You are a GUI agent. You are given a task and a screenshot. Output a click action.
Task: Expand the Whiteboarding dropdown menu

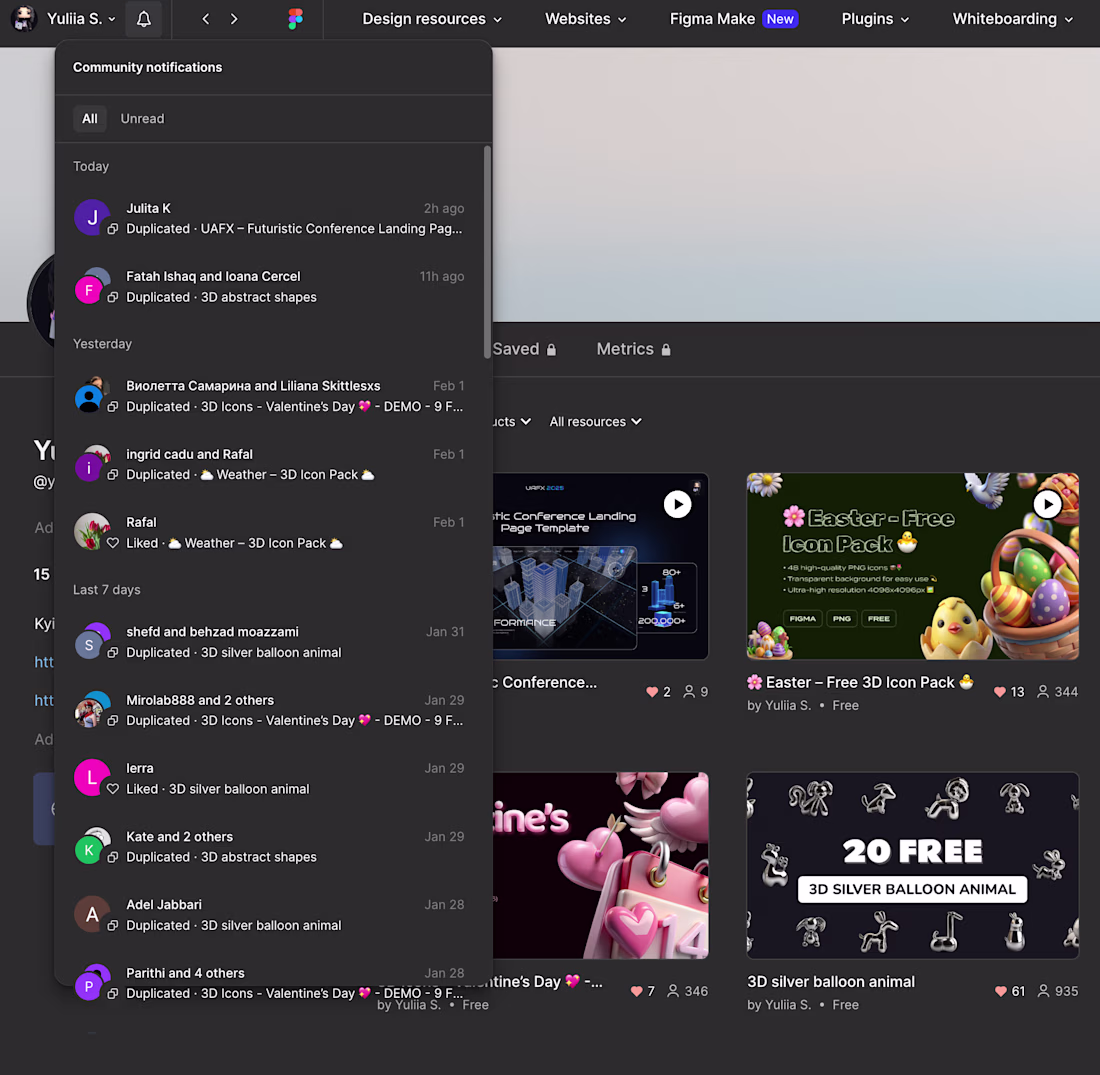click(x=1012, y=19)
